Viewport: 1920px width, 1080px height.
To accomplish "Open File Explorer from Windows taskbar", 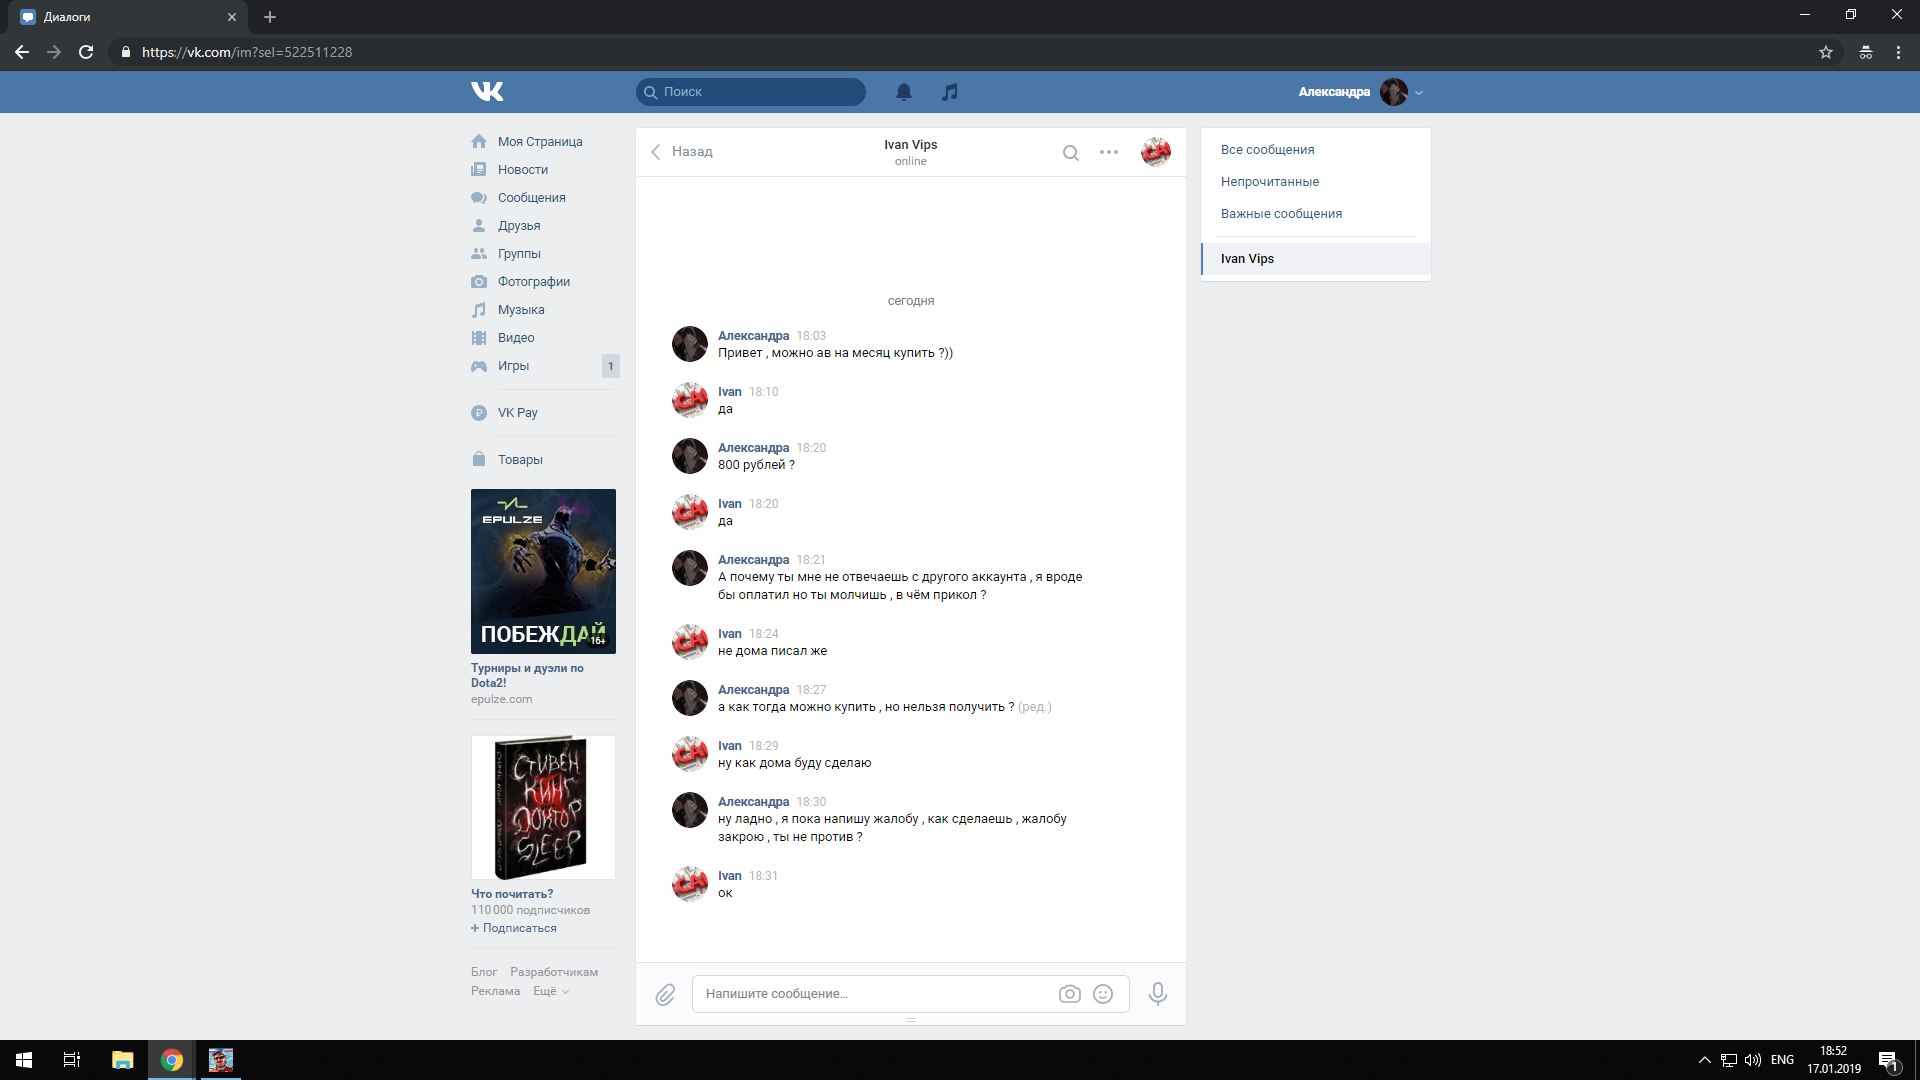I will click(x=122, y=1060).
